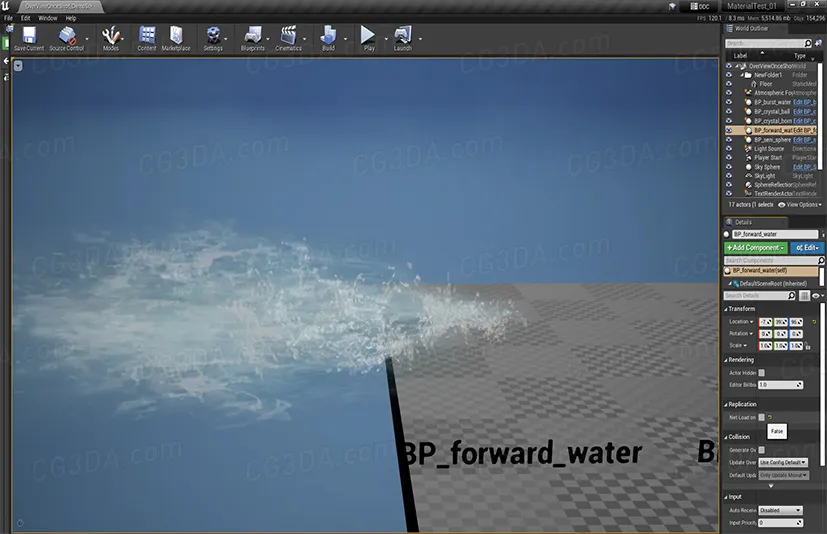Click Edit BP link for BP_semi_sphere

(804, 140)
